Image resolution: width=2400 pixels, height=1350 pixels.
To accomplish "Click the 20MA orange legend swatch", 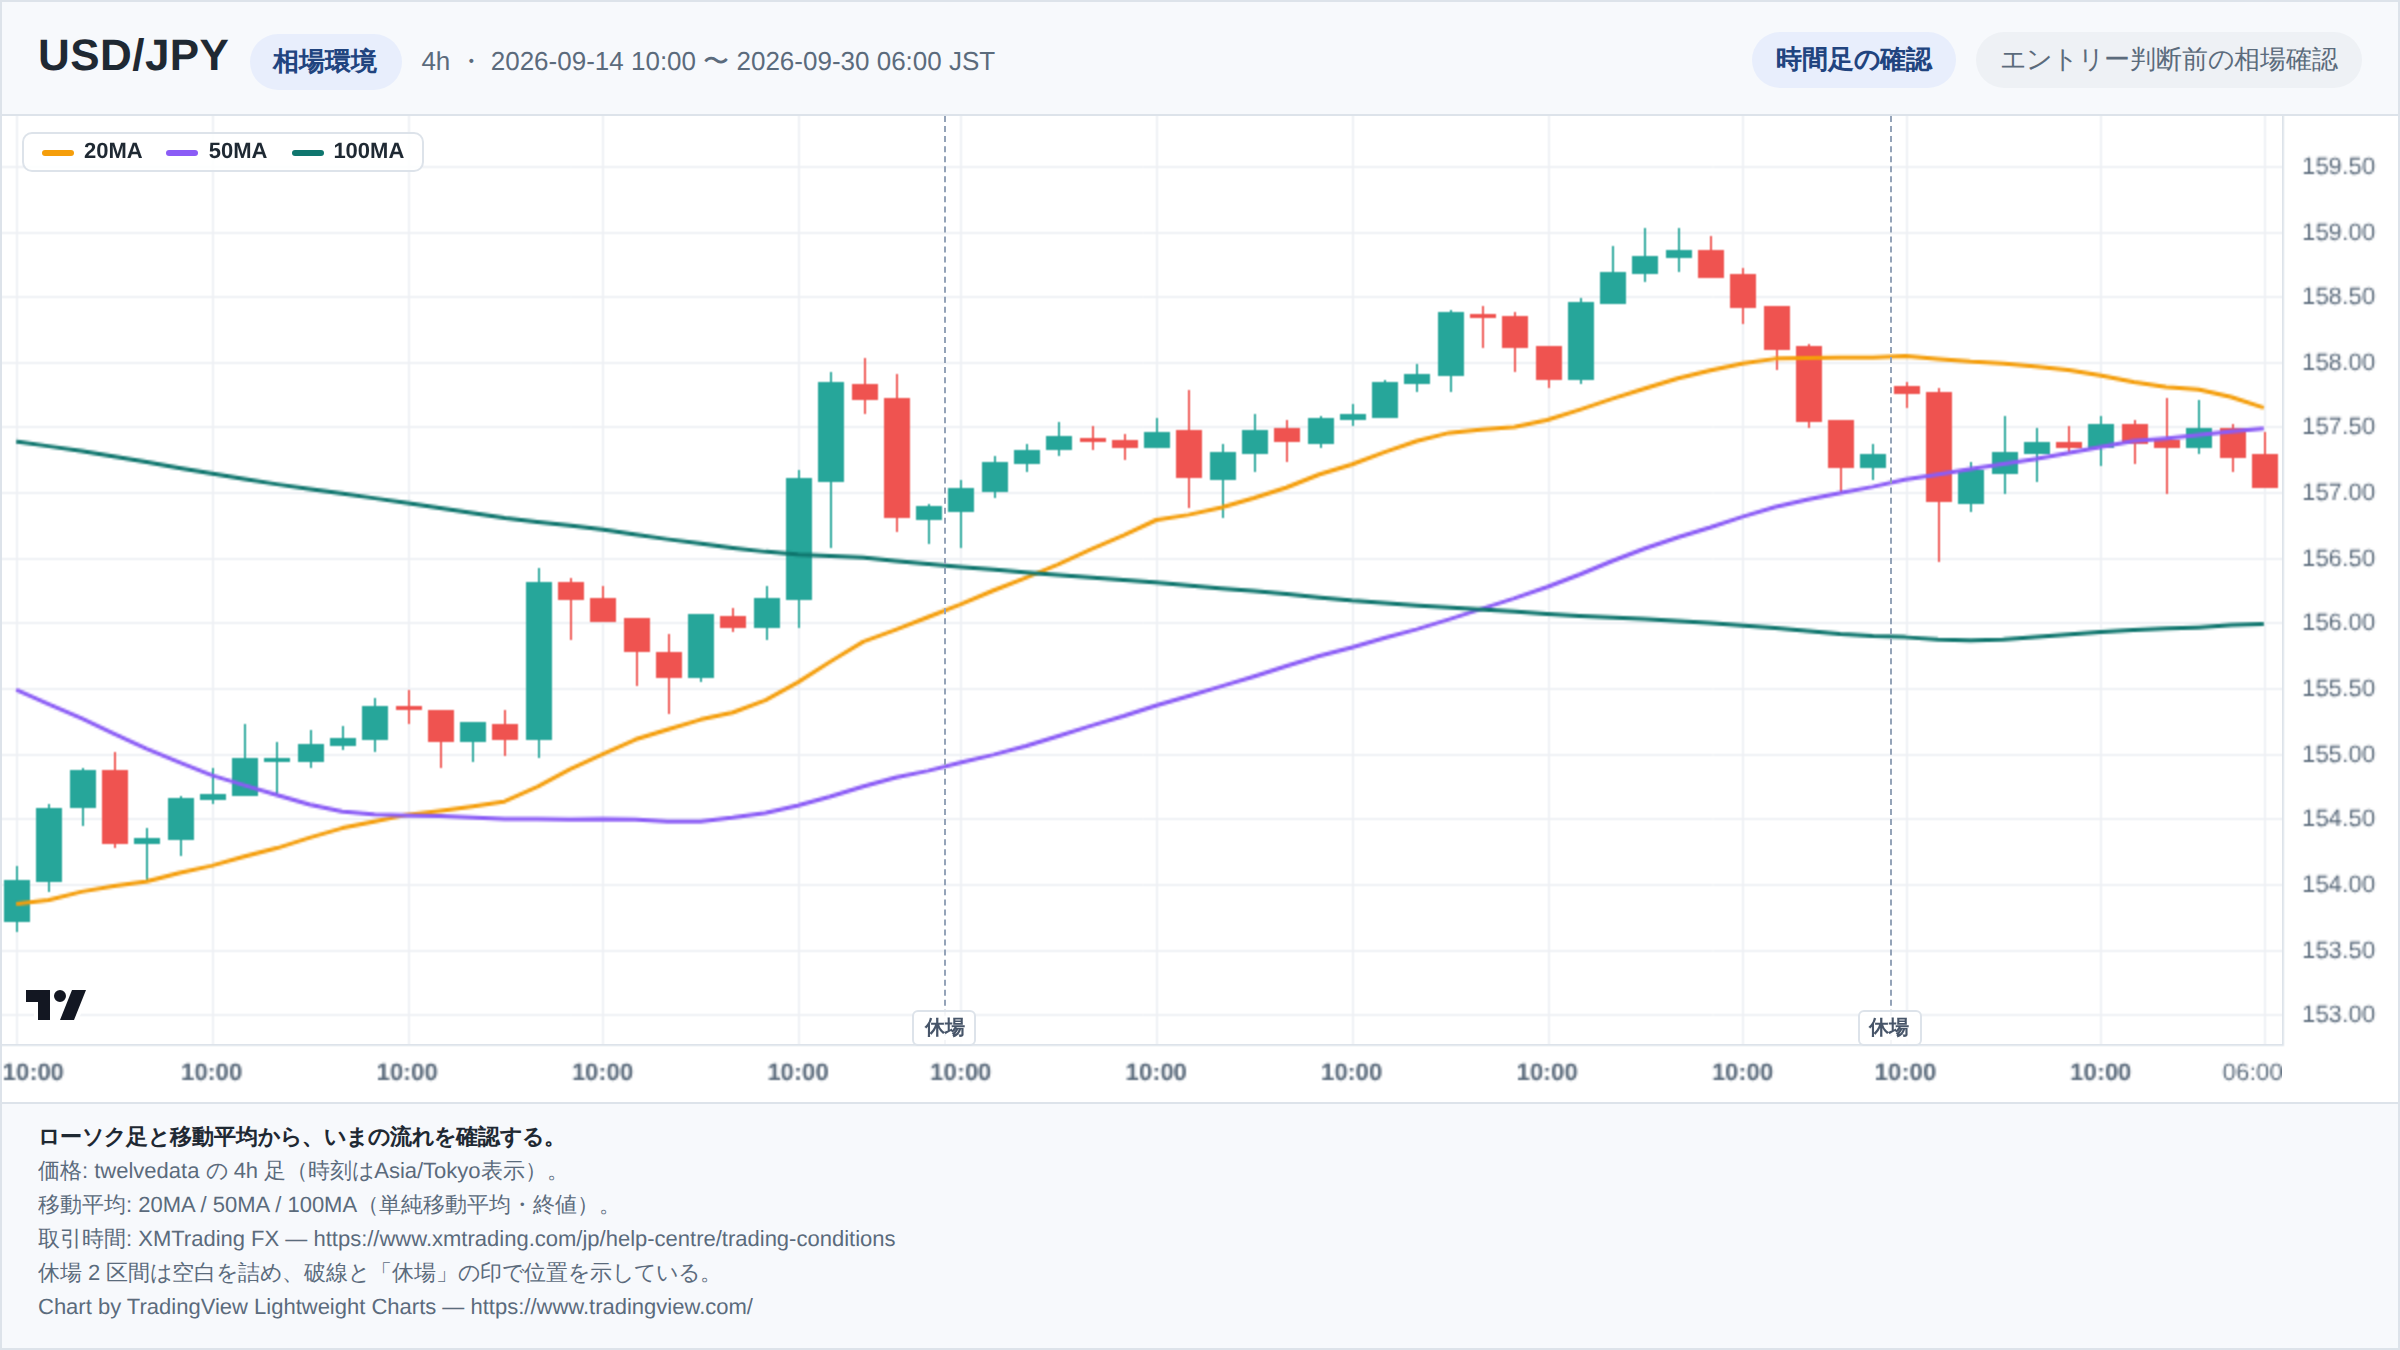I will 58,152.
